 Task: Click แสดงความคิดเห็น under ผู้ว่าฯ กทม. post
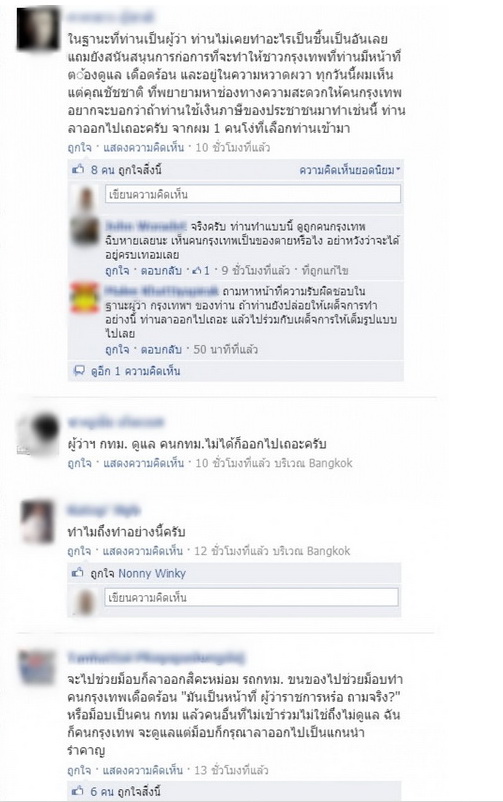[143, 463]
